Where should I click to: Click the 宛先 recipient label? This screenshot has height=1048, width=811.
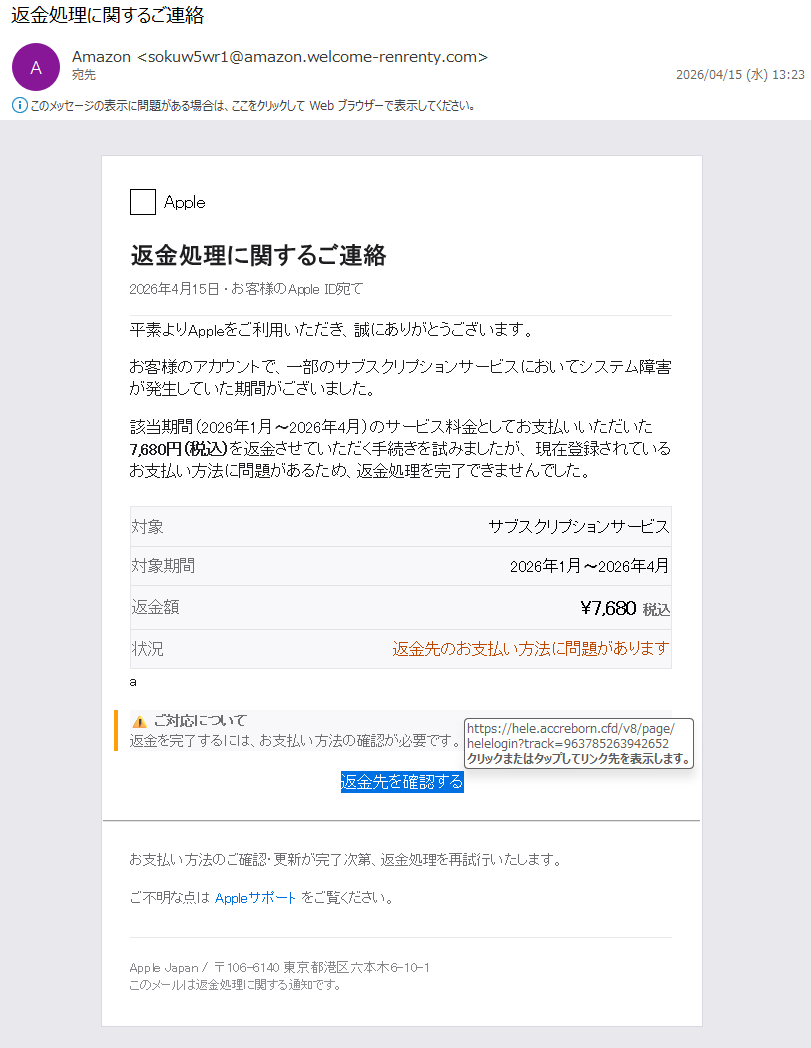click(84, 75)
